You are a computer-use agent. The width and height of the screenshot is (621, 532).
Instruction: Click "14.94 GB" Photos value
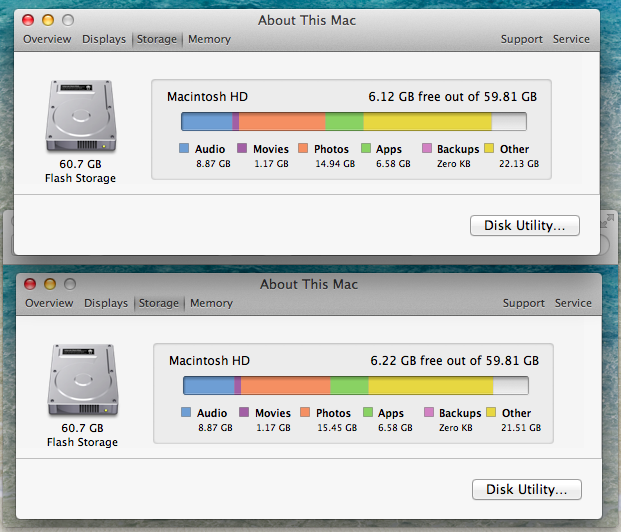pos(335,164)
